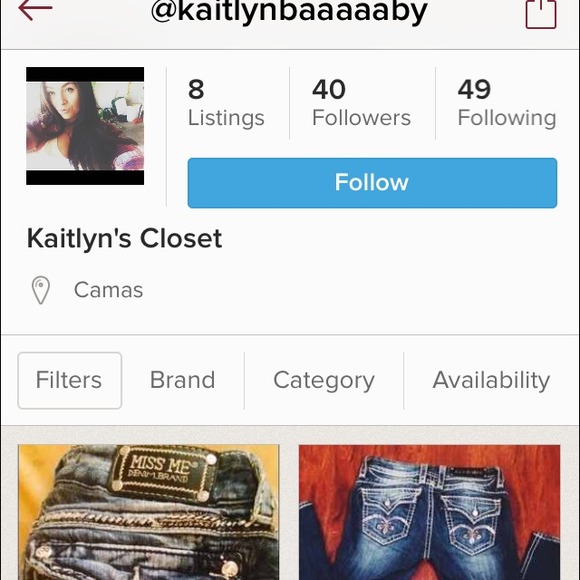This screenshot has width=580, height=580.
Task: Open the Miss Me jeans listing
Action: pos(149,512)
